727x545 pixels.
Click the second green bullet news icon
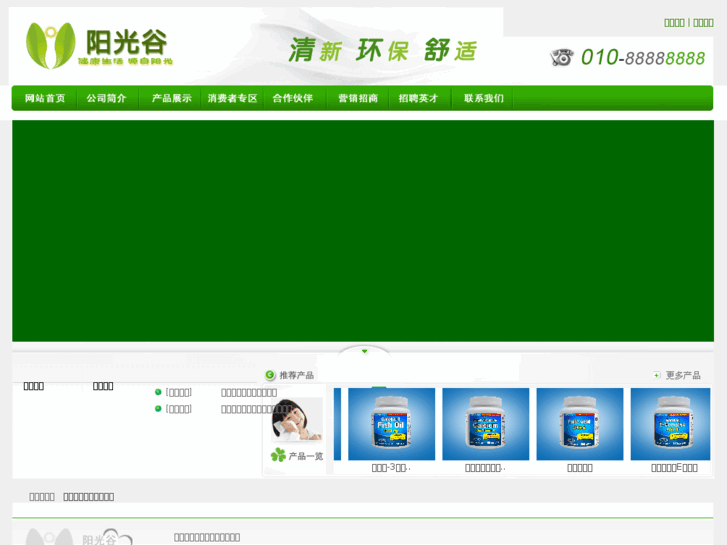158,409
